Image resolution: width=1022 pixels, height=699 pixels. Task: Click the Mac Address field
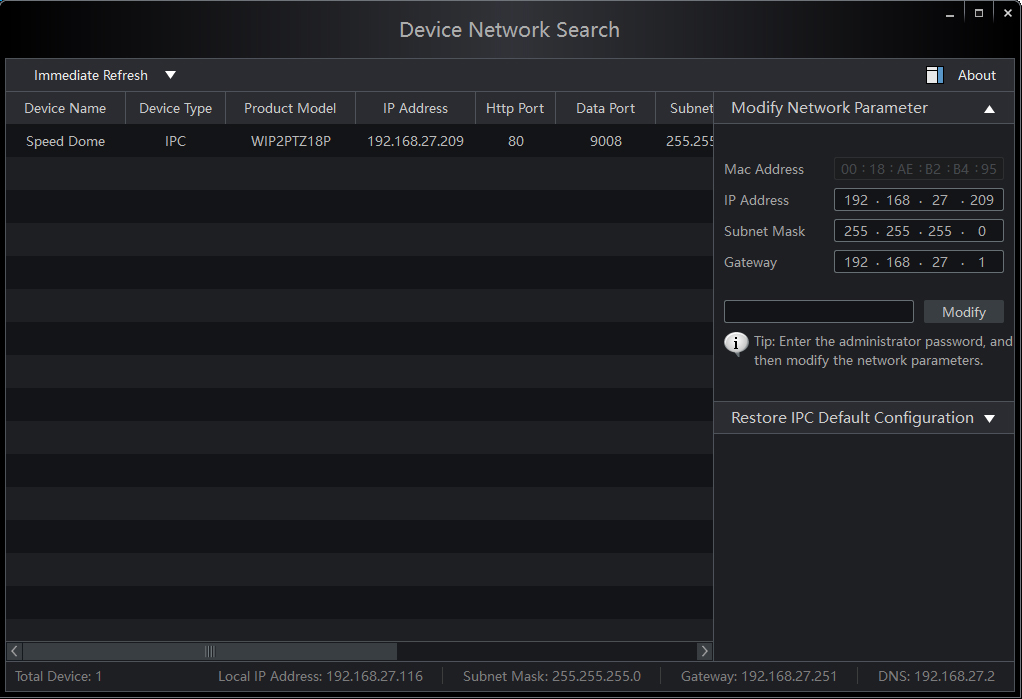tap(918, 169)
